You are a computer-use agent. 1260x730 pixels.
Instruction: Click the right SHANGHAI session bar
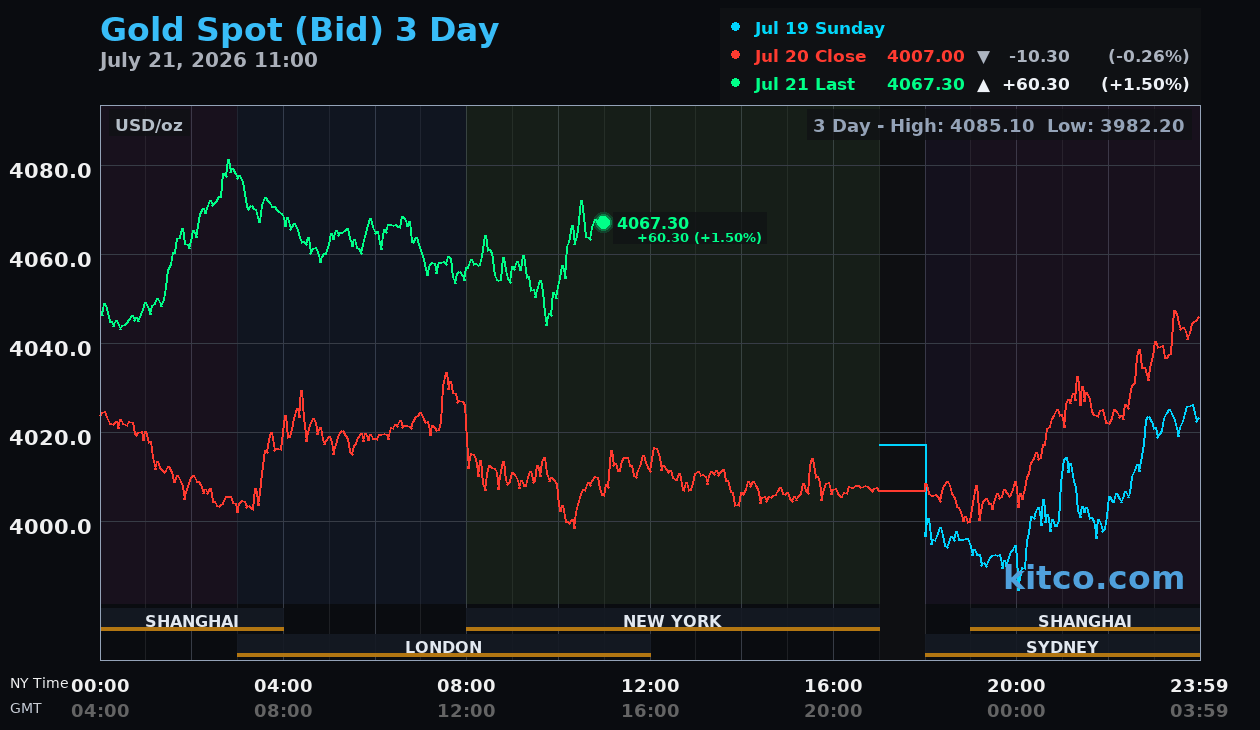[1085, 620]
